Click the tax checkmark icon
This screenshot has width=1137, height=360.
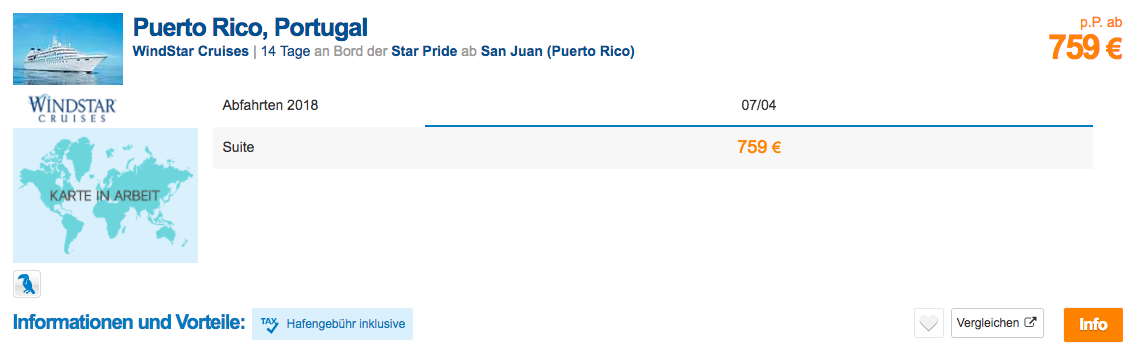pos(269,324)
